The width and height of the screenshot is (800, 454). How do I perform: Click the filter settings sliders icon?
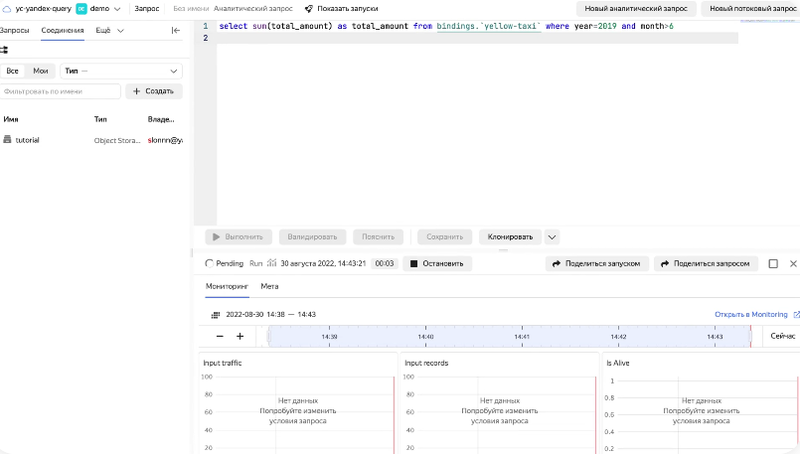coord(4,50)
